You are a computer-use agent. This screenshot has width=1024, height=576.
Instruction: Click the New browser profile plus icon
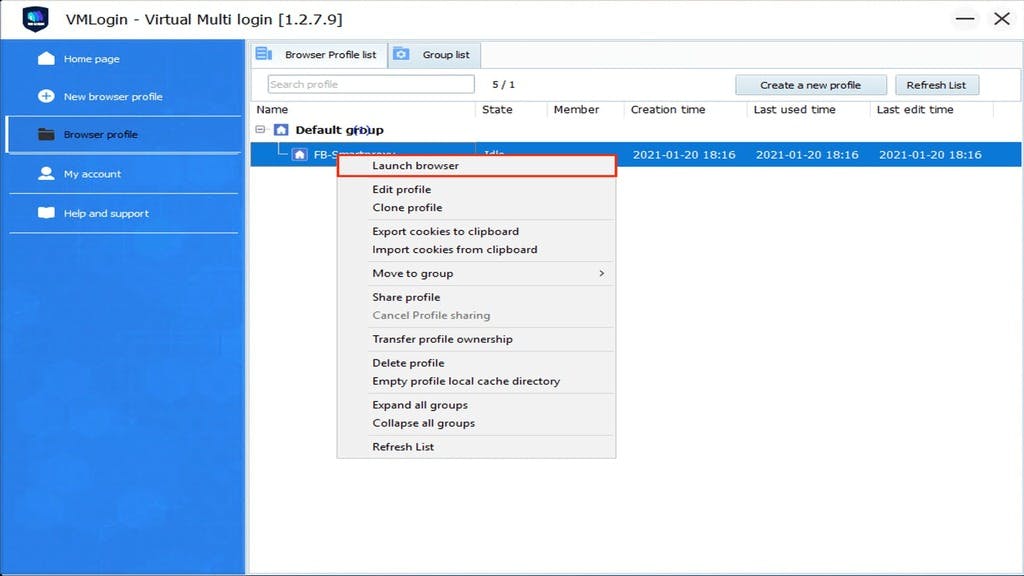click(46, 96)
